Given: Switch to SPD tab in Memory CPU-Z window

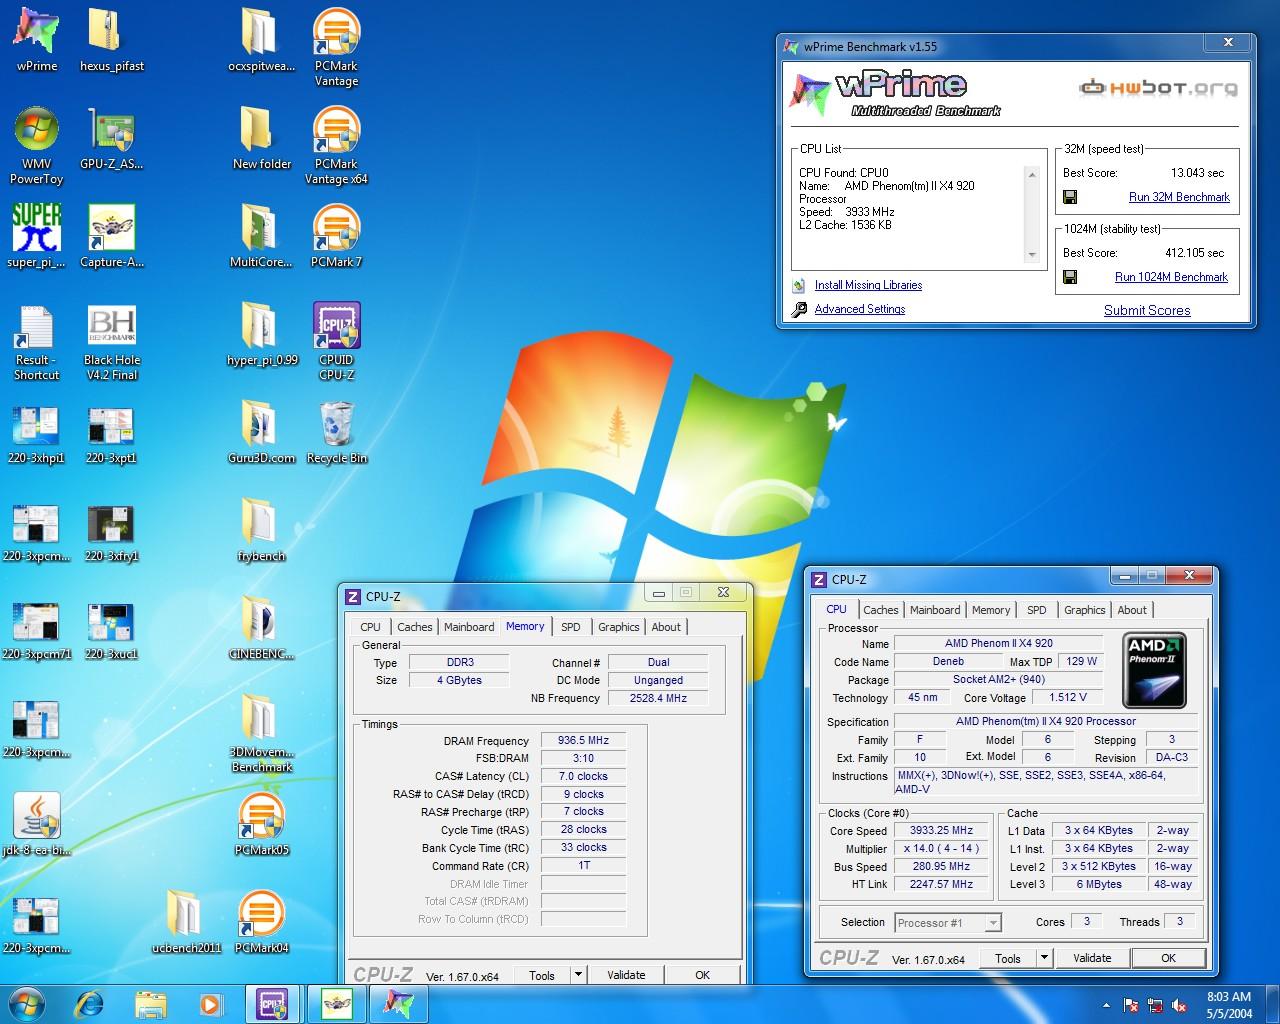Looking at the screenshot, I should coord(570,627).
